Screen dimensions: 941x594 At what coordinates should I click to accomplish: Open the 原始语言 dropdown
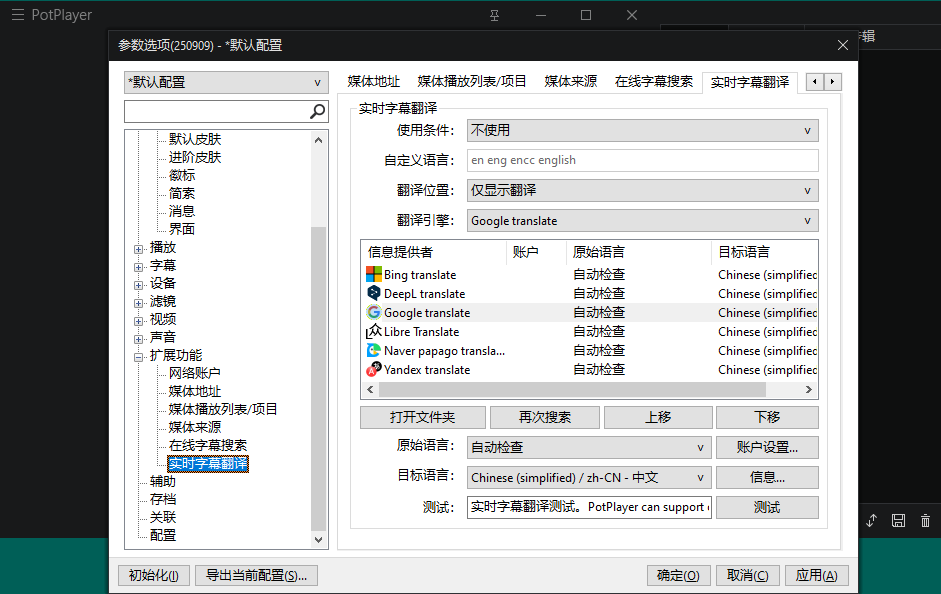pyautogui.click(x=589, y=447)
